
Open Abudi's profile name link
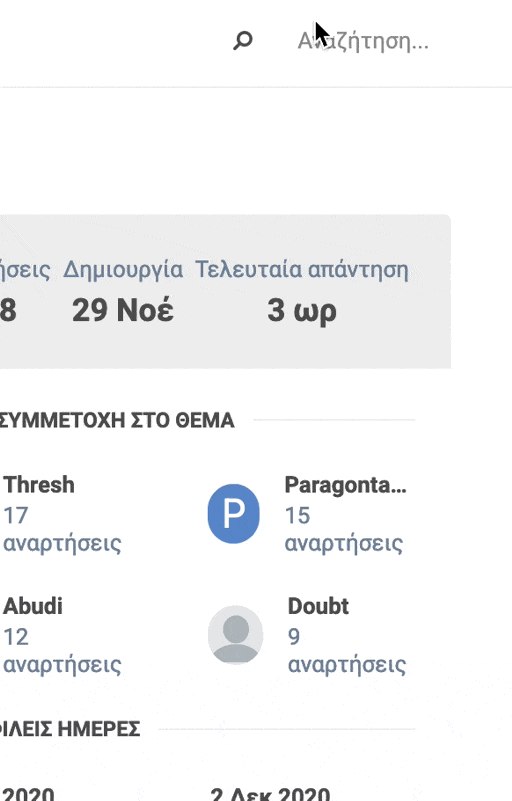coord(33,606)
